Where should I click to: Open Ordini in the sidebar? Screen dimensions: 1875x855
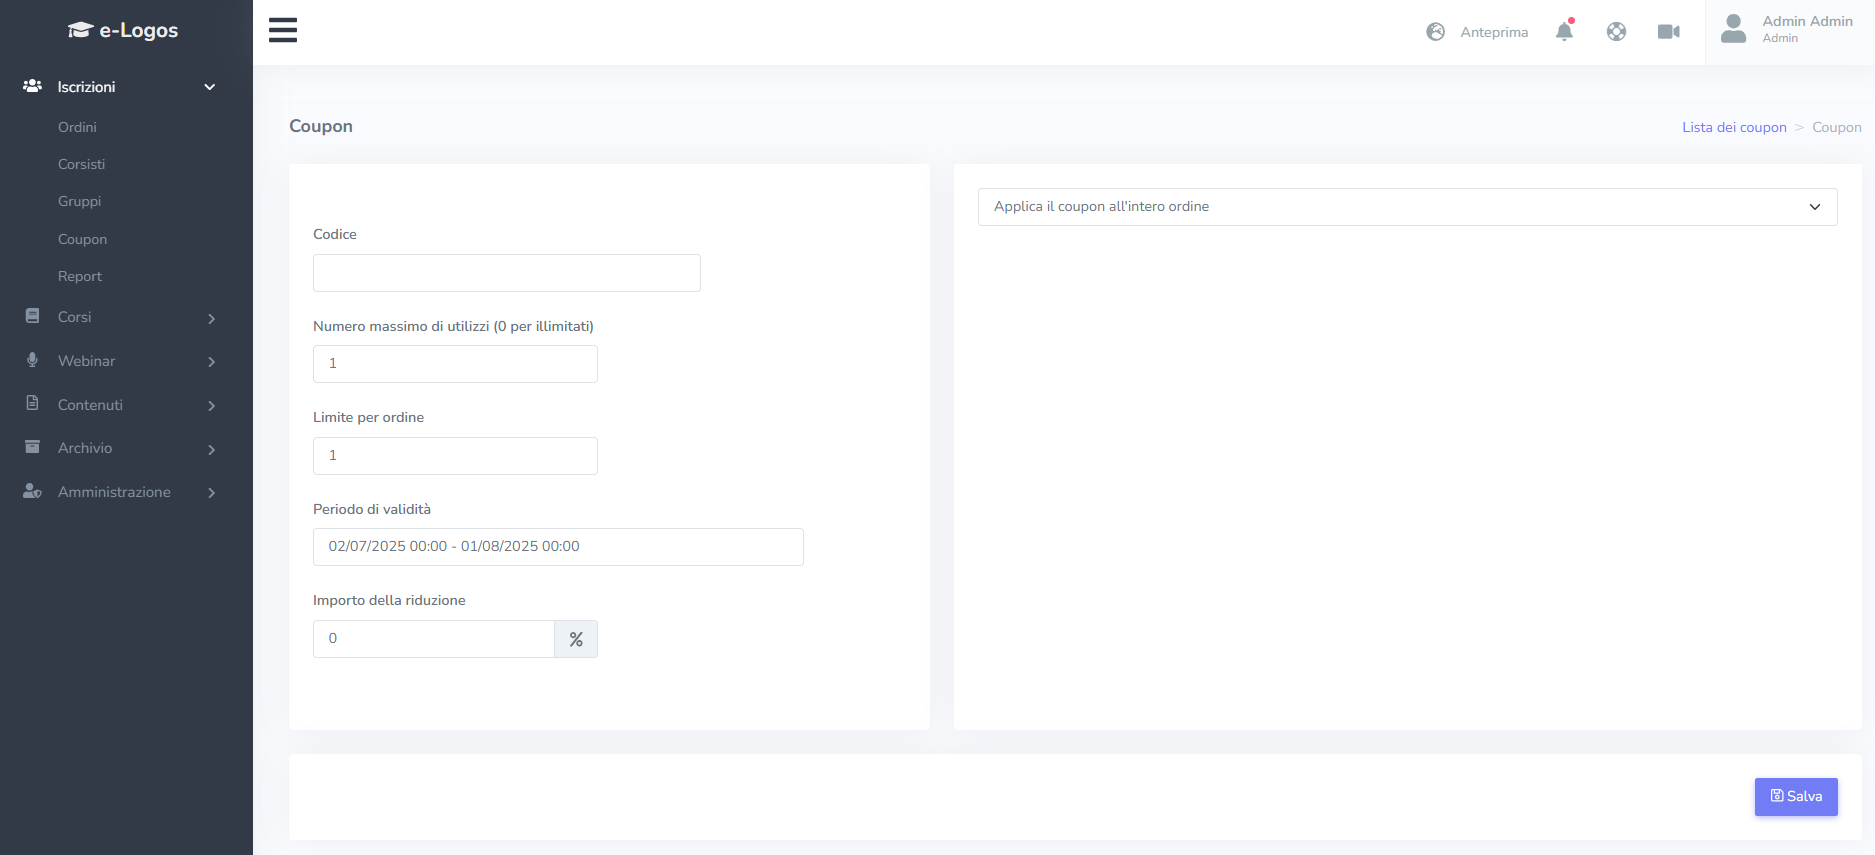pyautogui.click(x=77, y=127)
